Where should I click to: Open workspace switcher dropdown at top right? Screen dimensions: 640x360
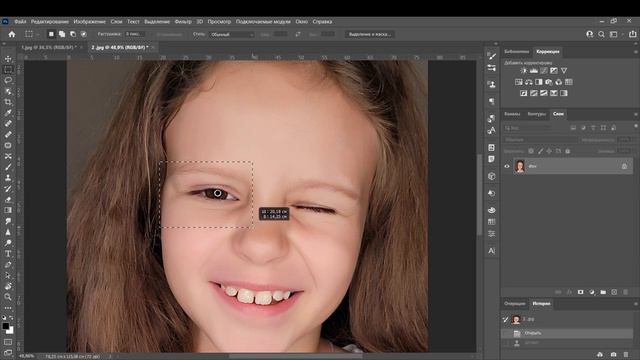click(x=615, y=34)
